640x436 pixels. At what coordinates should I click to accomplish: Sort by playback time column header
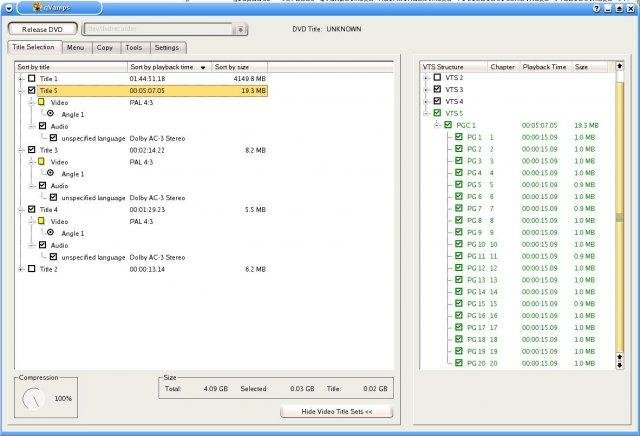click(169, 67)
